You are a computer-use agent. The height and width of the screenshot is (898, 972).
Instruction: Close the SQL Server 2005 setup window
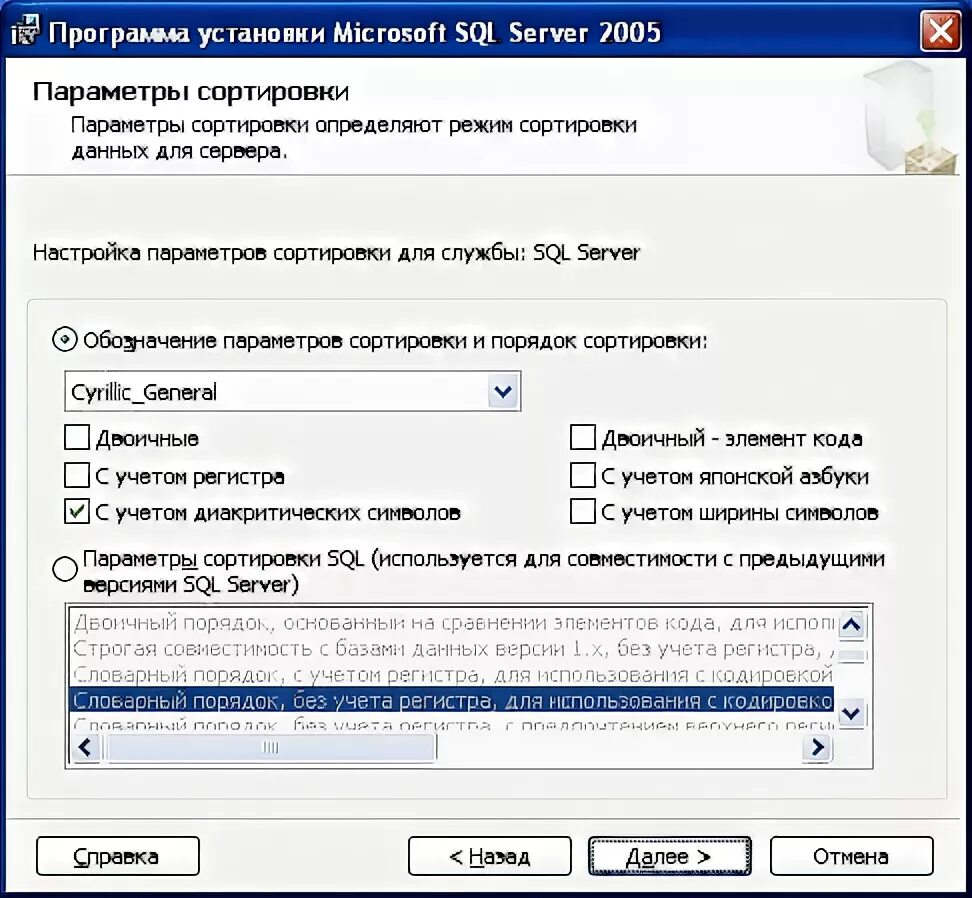(x=940, y=31)
